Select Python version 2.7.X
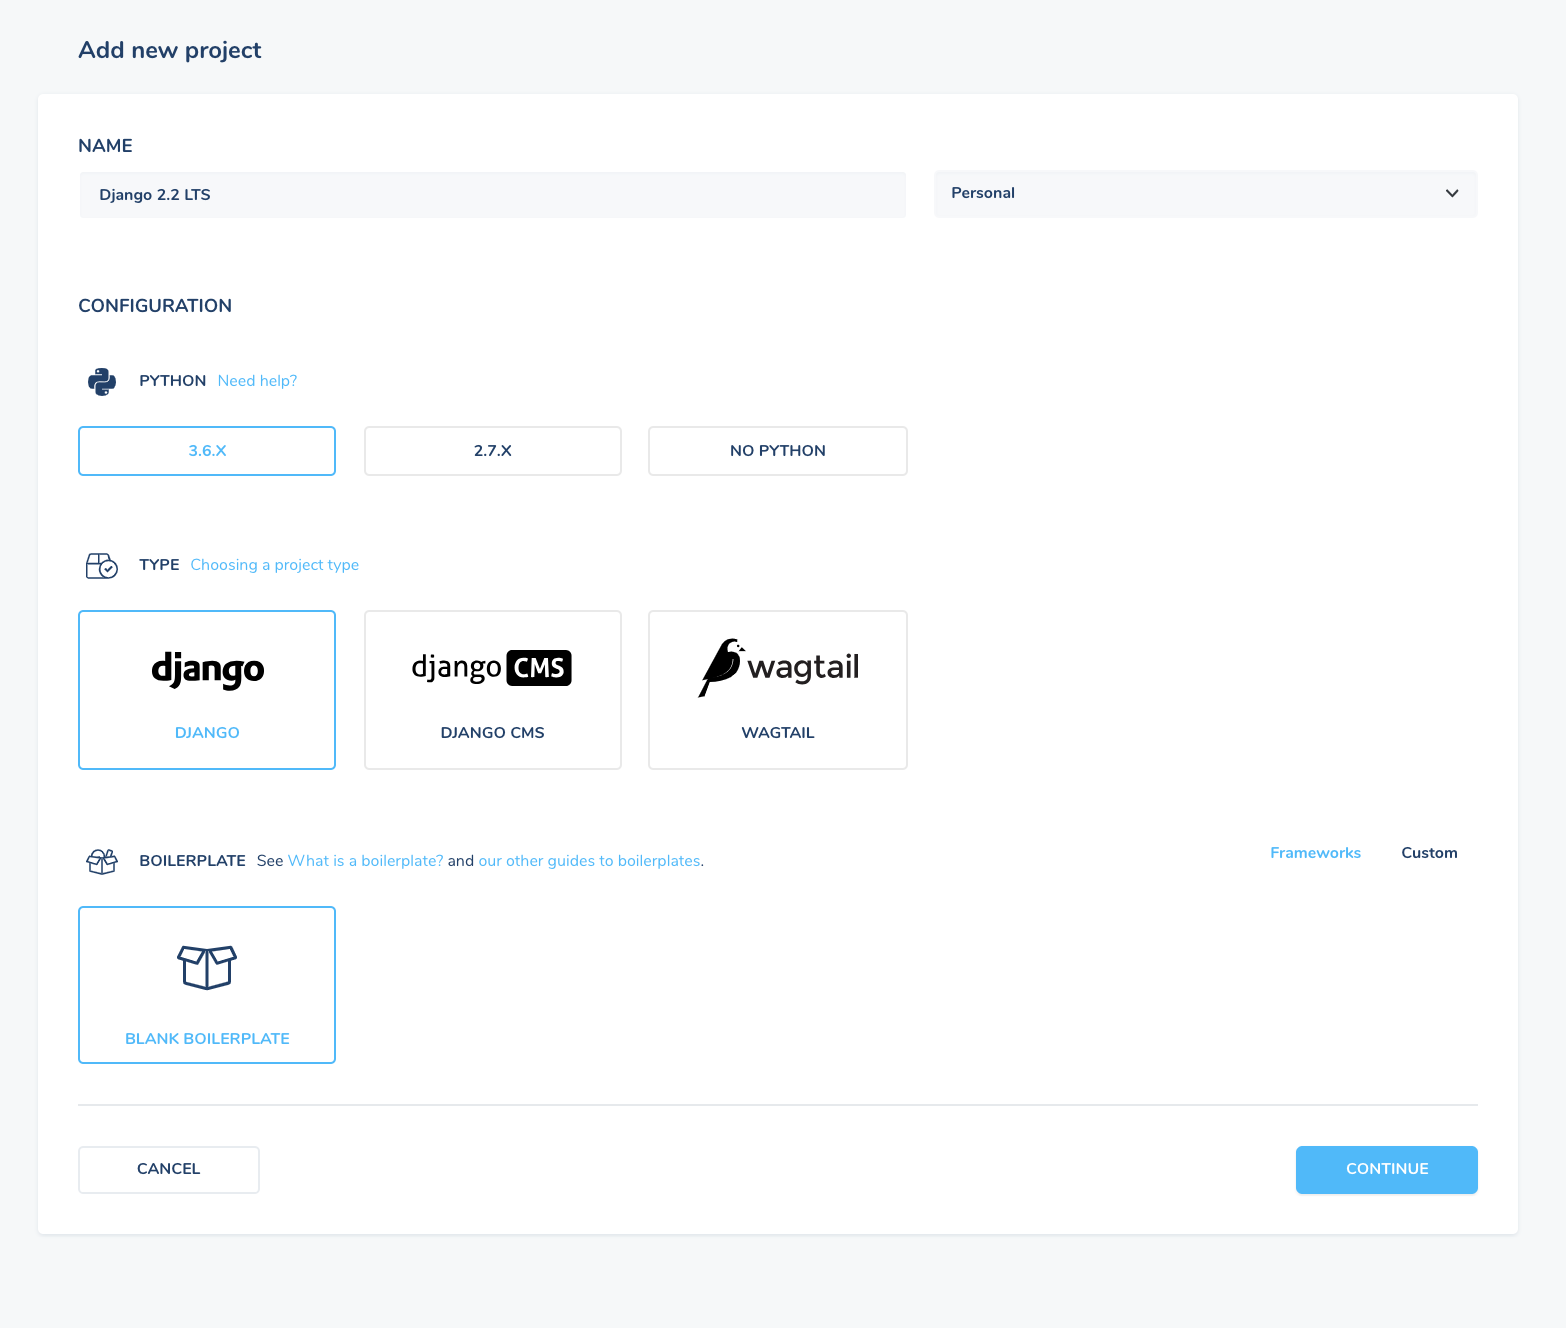 [x=493, y=451]
